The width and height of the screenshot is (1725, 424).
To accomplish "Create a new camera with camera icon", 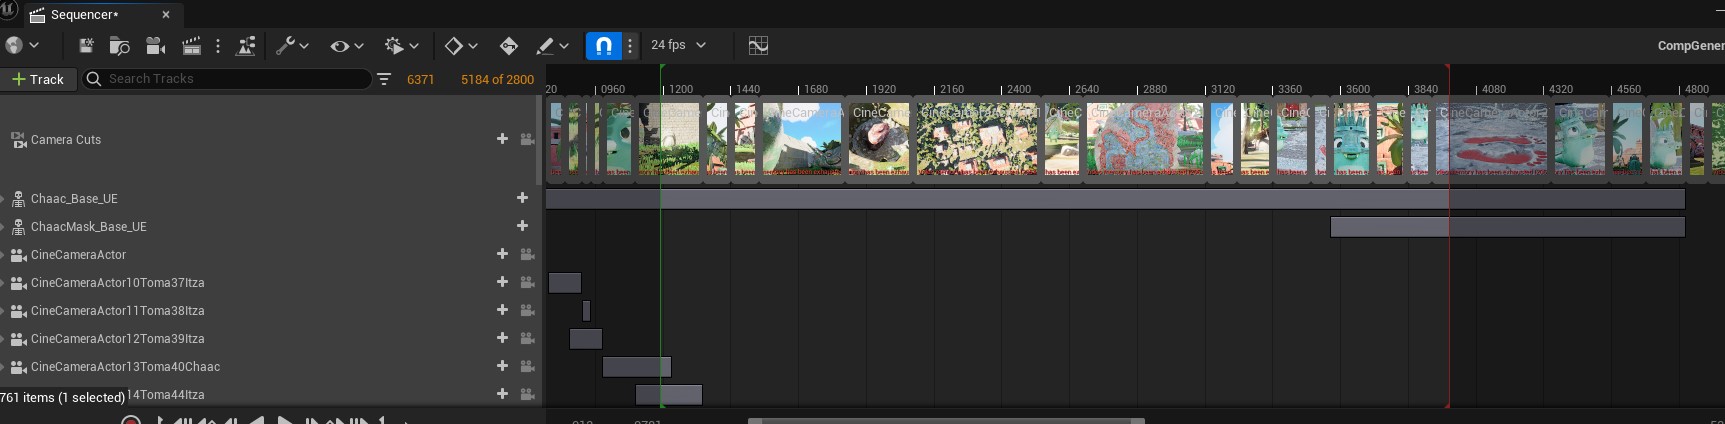I will (x=155, y=45).
